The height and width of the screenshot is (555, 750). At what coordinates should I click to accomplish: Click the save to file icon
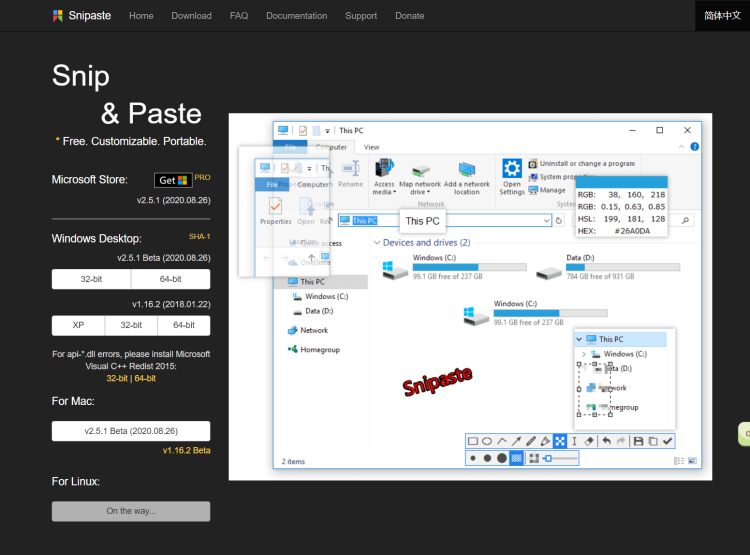tap(639, 441)
